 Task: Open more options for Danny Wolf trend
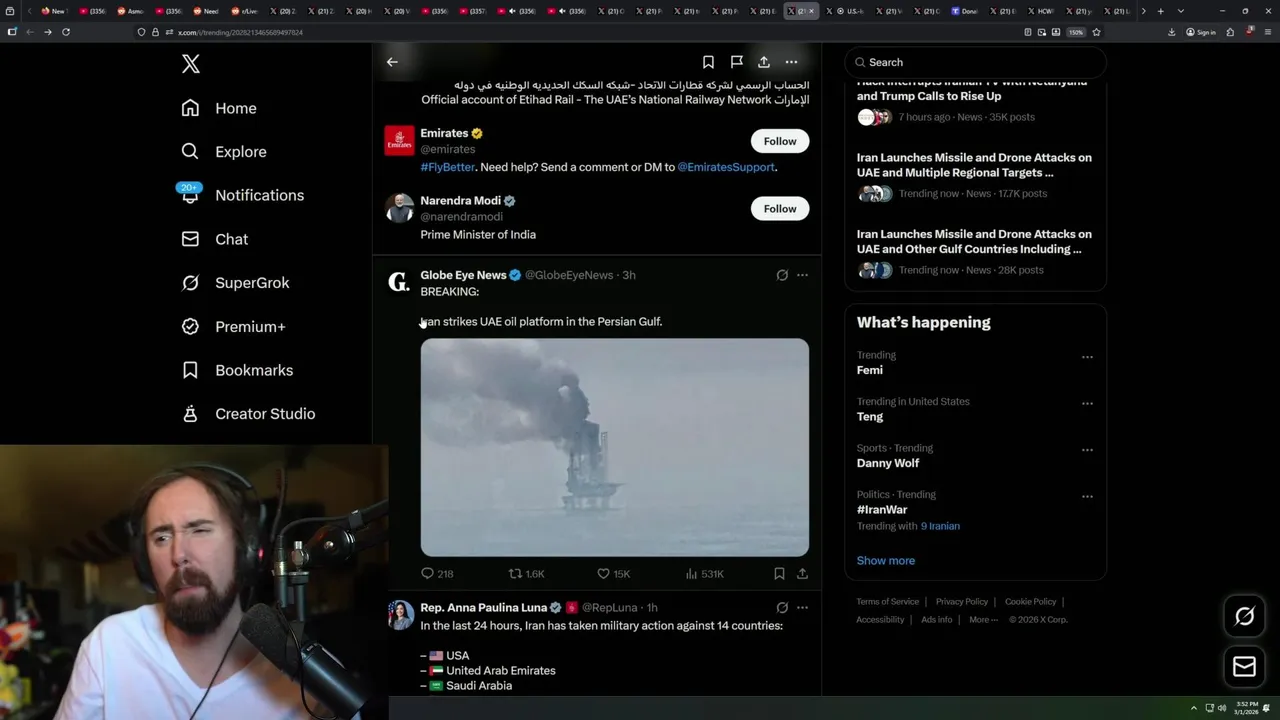tap(1087, 450)
